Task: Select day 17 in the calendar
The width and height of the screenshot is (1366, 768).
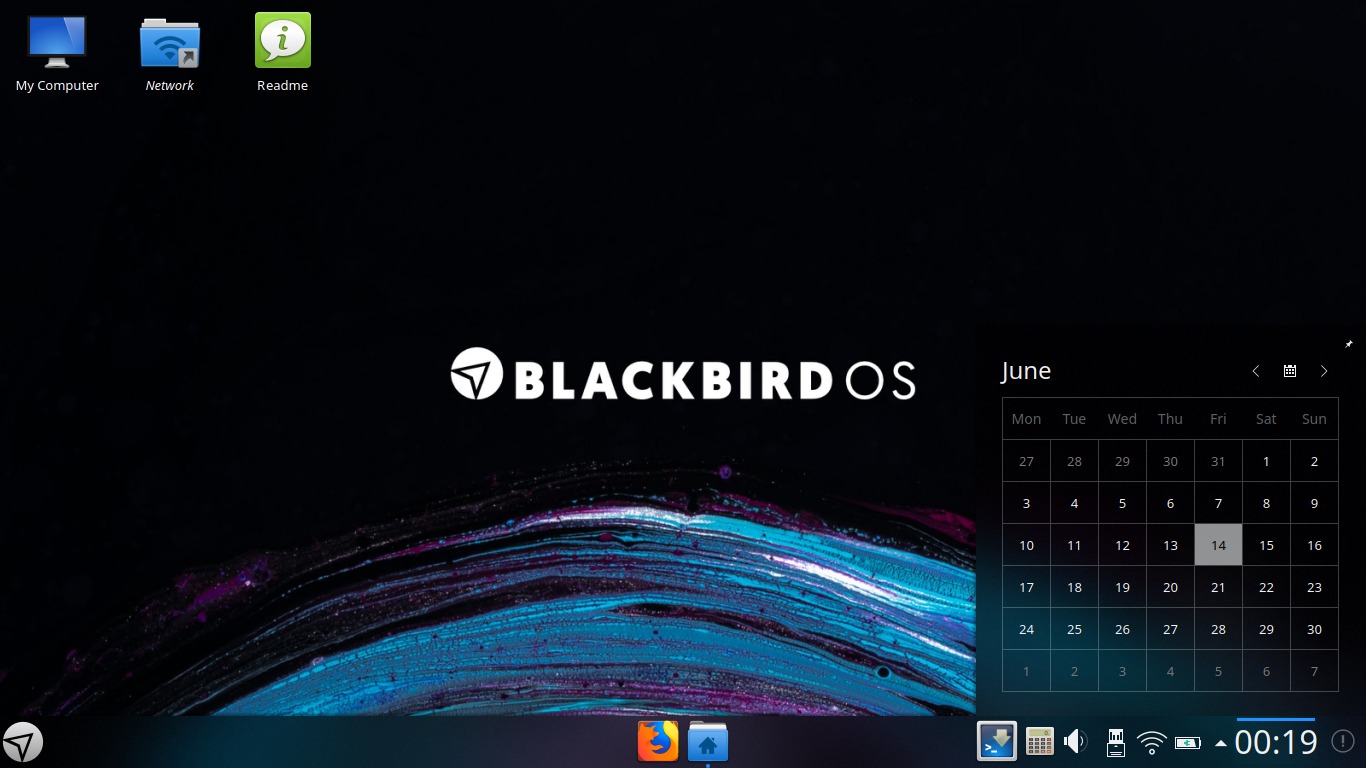Action: (1026, 587)
